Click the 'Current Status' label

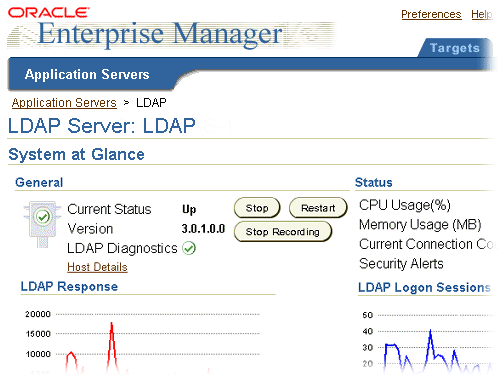click(x=109, y=209)
